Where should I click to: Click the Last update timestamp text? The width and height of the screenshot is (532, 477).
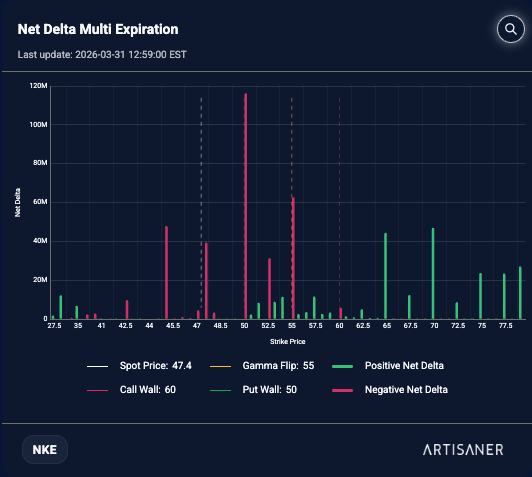click(x=102, y=55)
